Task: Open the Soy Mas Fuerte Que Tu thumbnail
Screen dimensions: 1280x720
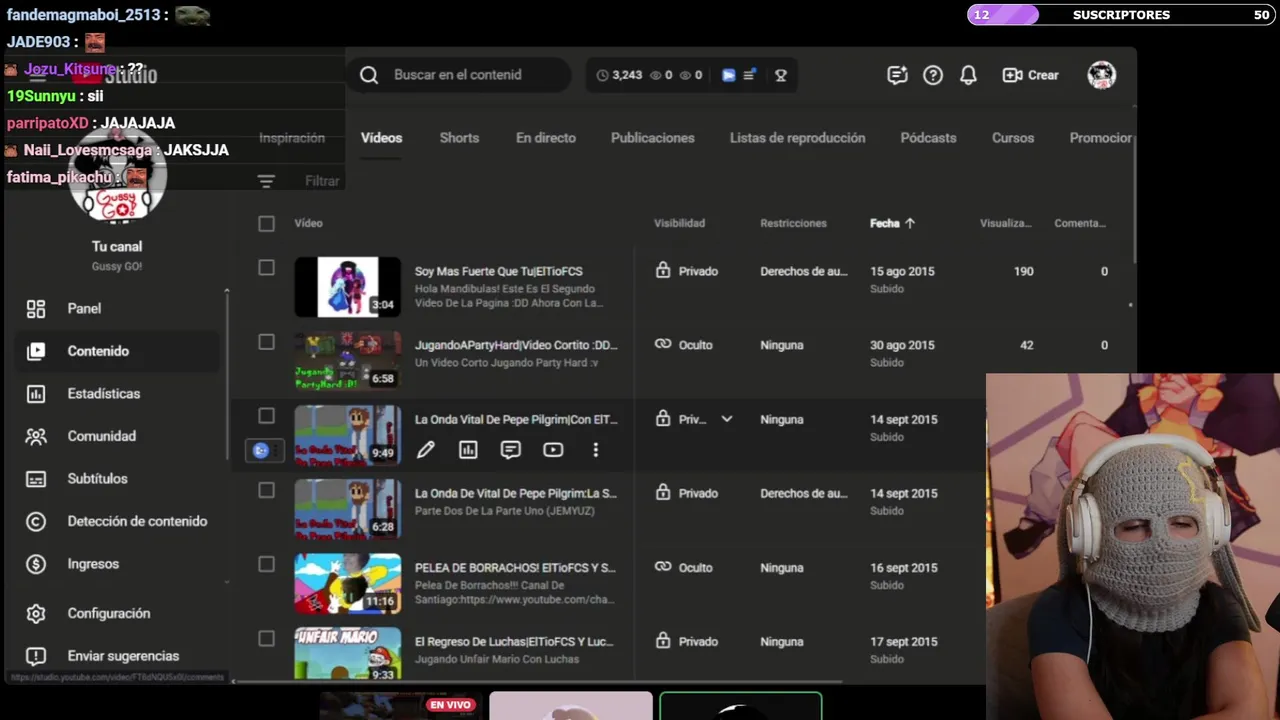Action: 347,287
